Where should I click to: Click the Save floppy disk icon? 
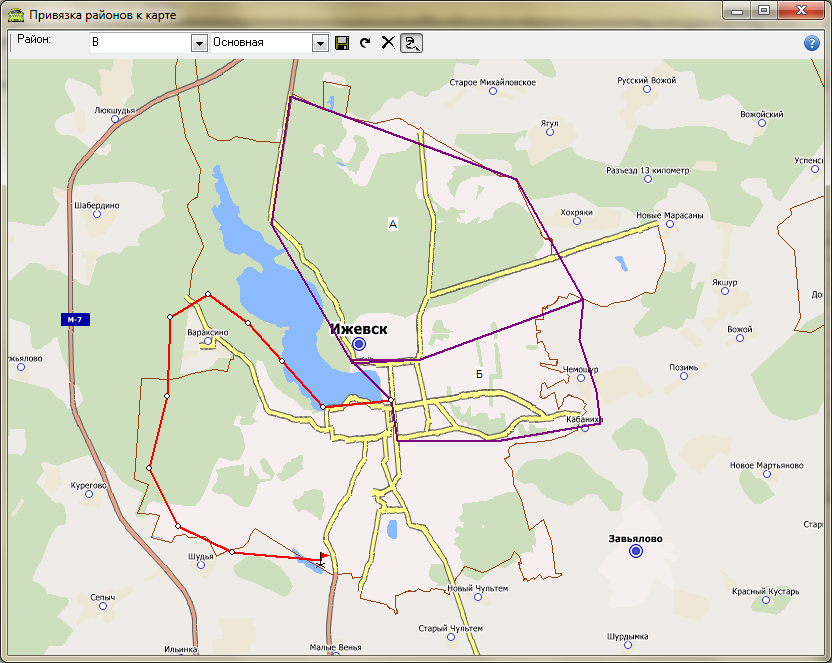(x=342, y=43)
